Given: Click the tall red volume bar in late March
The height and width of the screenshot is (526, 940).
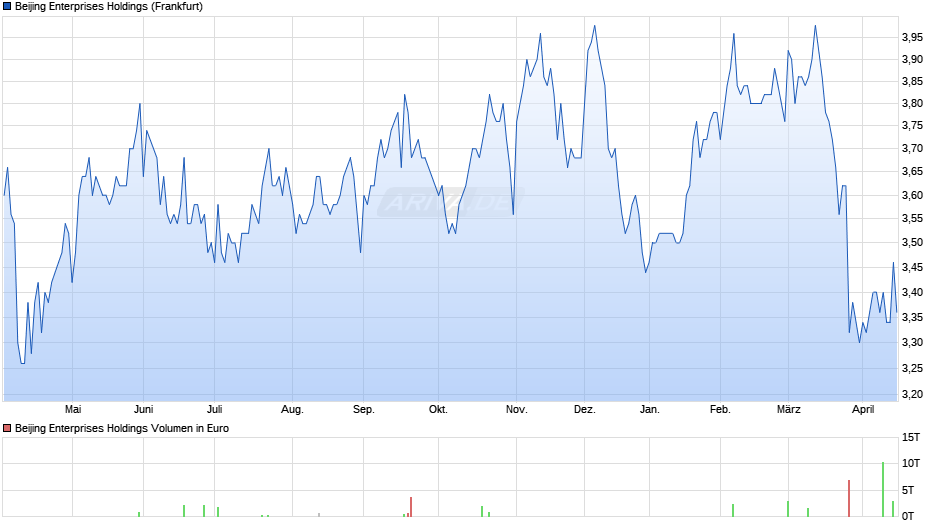Looking at the screenshot, I should [849, 498].
